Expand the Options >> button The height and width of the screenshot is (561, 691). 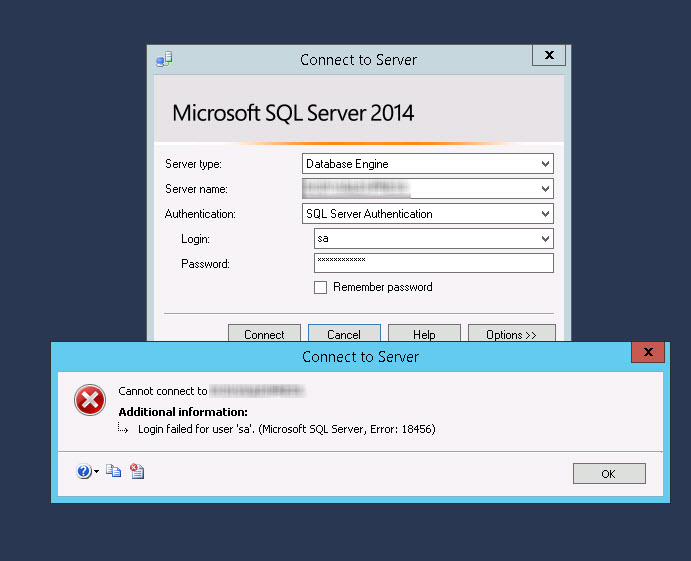point(512,334)
